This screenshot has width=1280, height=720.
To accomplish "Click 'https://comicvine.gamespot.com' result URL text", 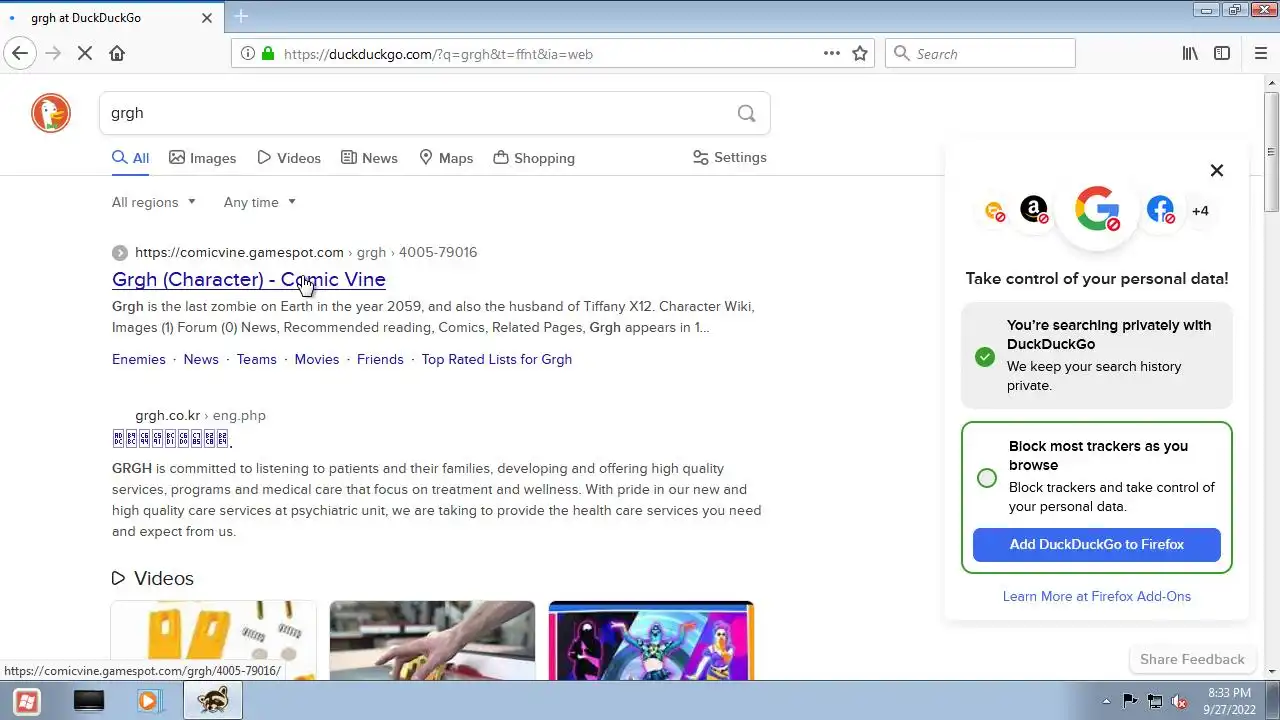I will 239,252.
